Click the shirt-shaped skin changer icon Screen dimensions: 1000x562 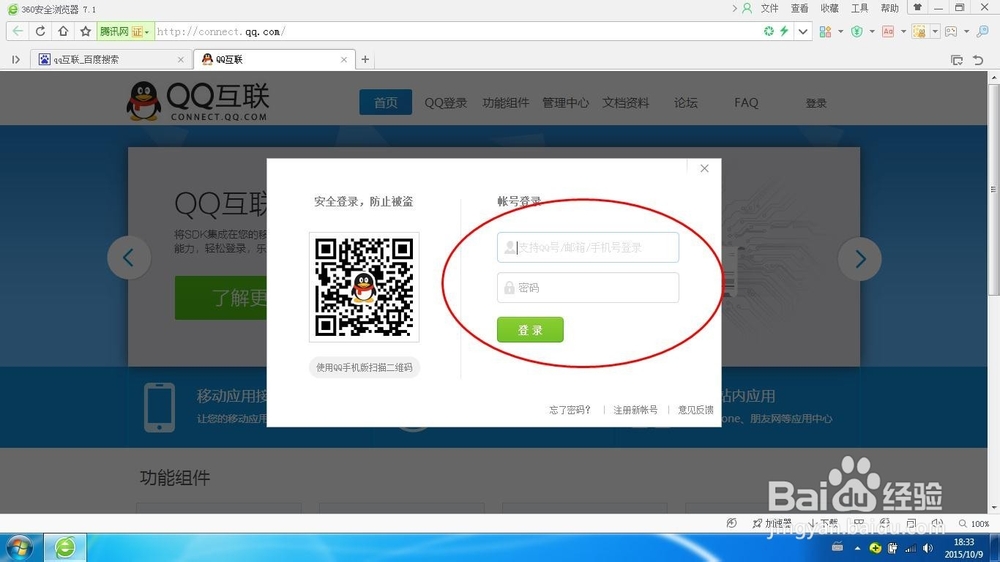pos(918,8)
